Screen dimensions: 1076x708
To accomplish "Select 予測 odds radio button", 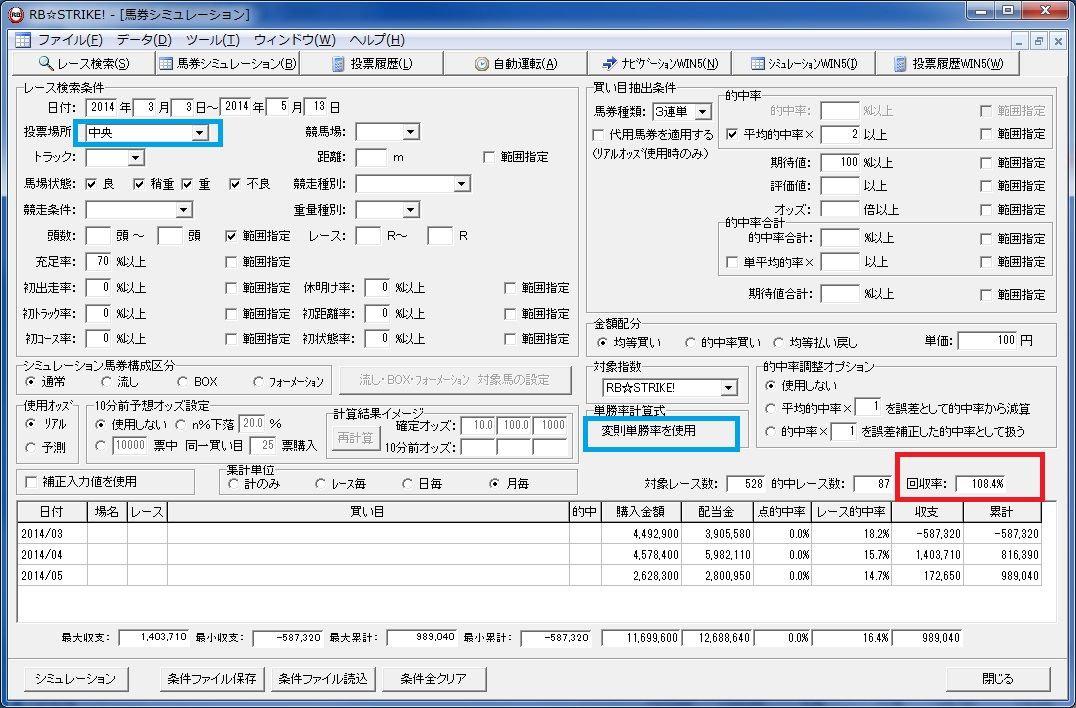I will (30, 447).
